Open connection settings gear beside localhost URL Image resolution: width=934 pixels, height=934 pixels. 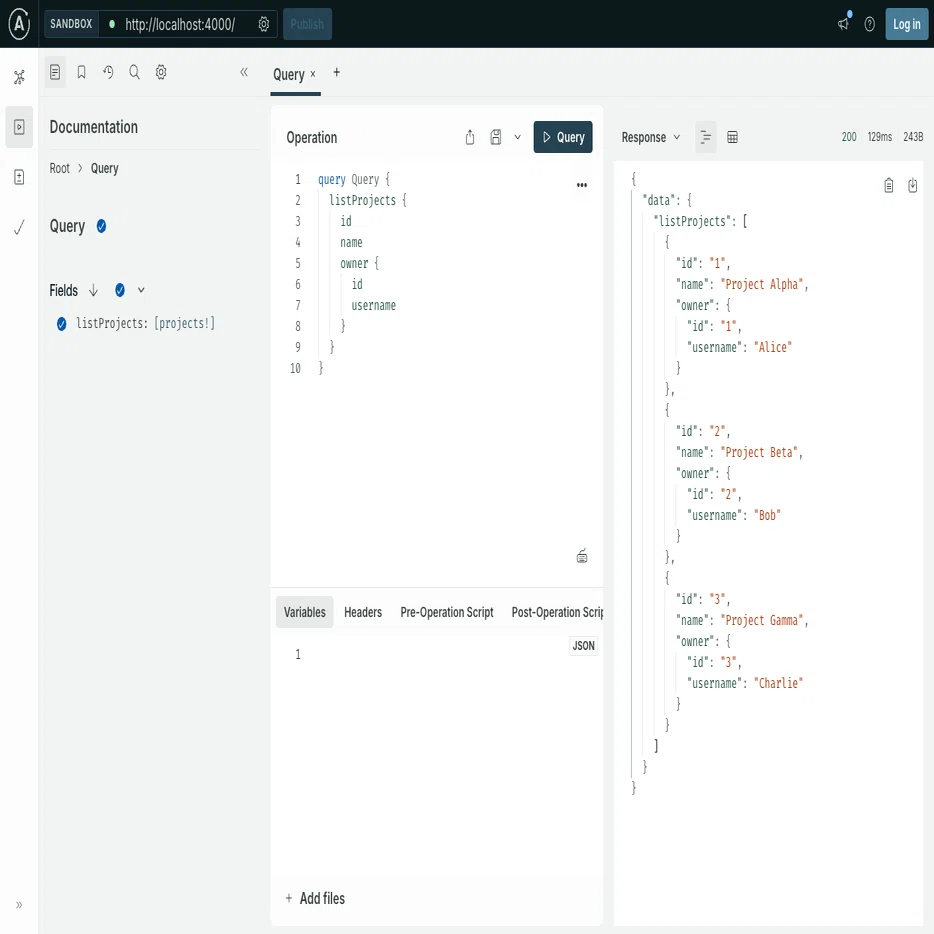pos(264,24)
